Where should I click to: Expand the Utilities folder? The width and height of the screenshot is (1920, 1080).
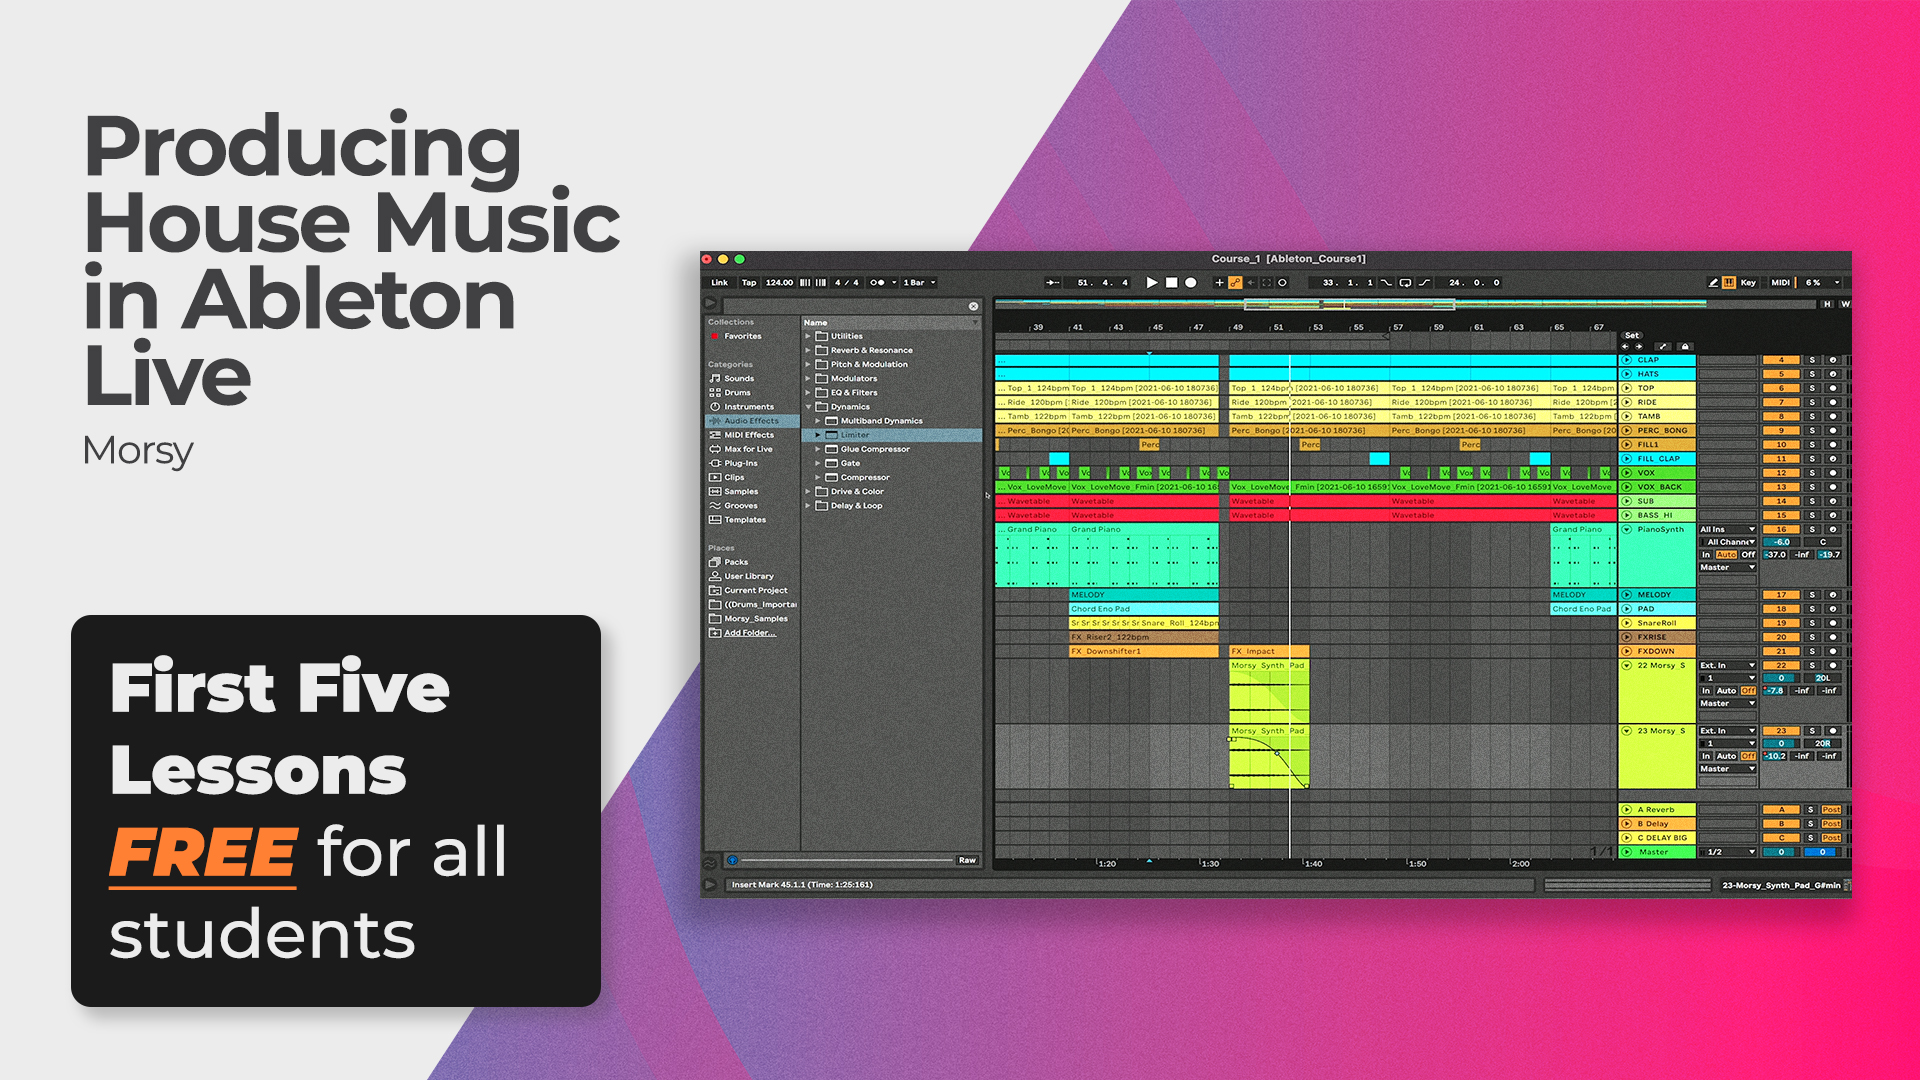point(808,336)
